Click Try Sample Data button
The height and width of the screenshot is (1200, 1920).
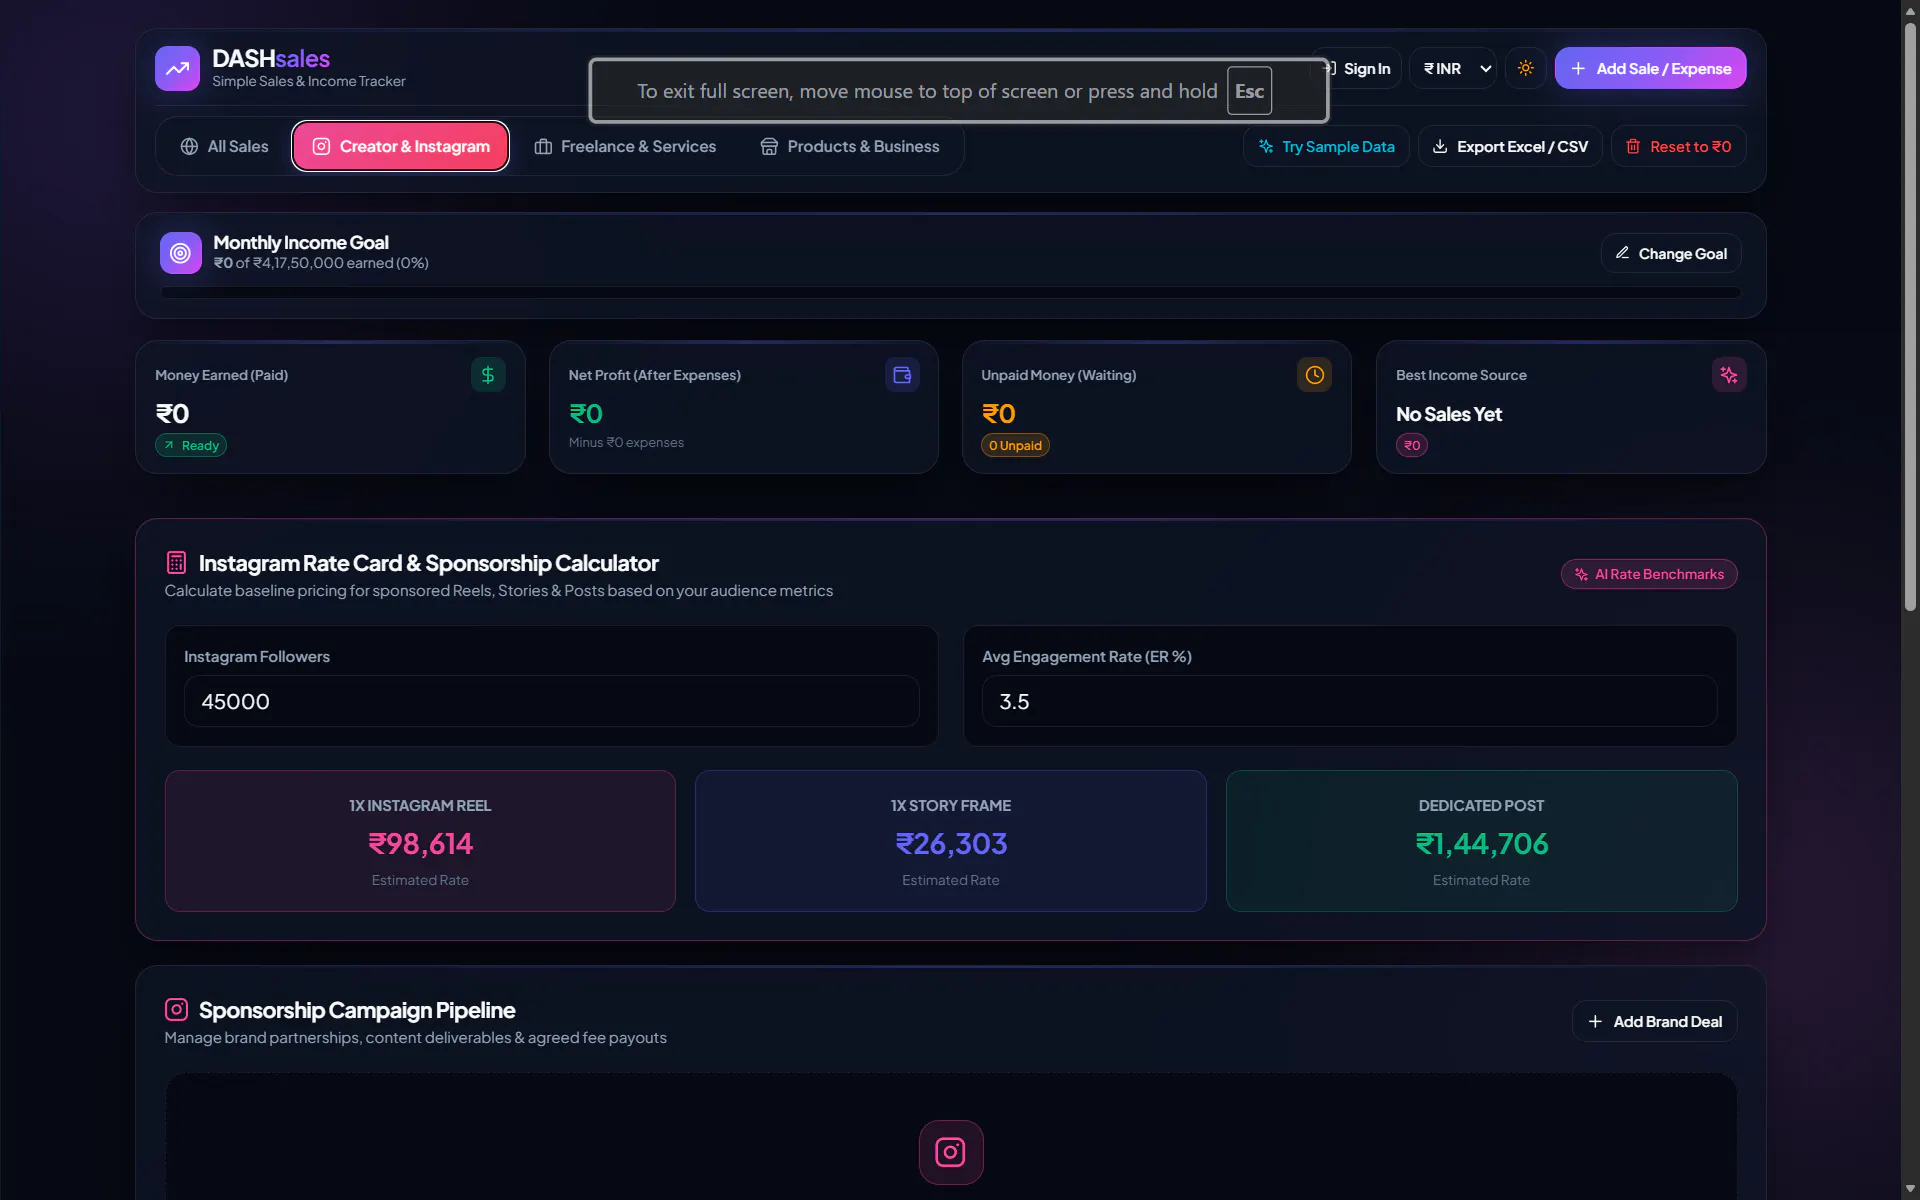click(x=1326, y=146)
